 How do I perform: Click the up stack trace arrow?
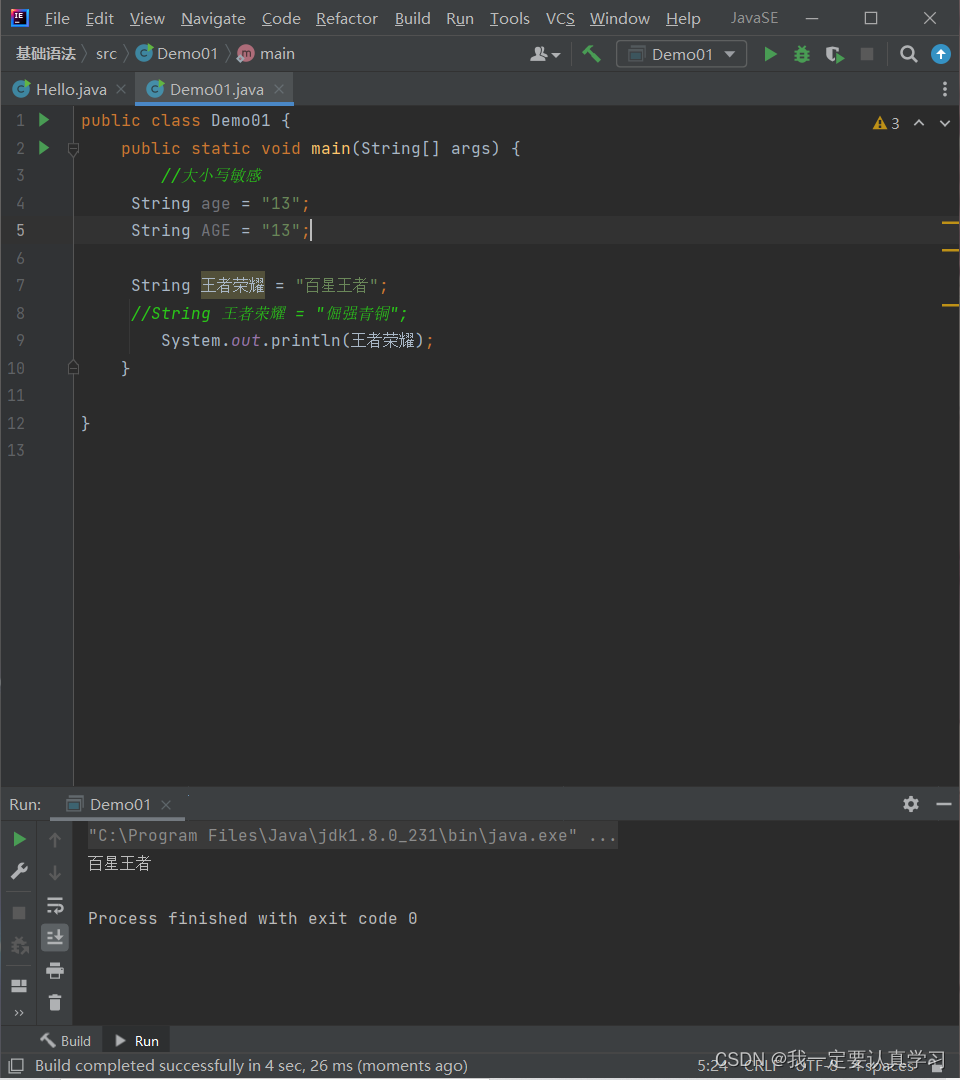55,839
